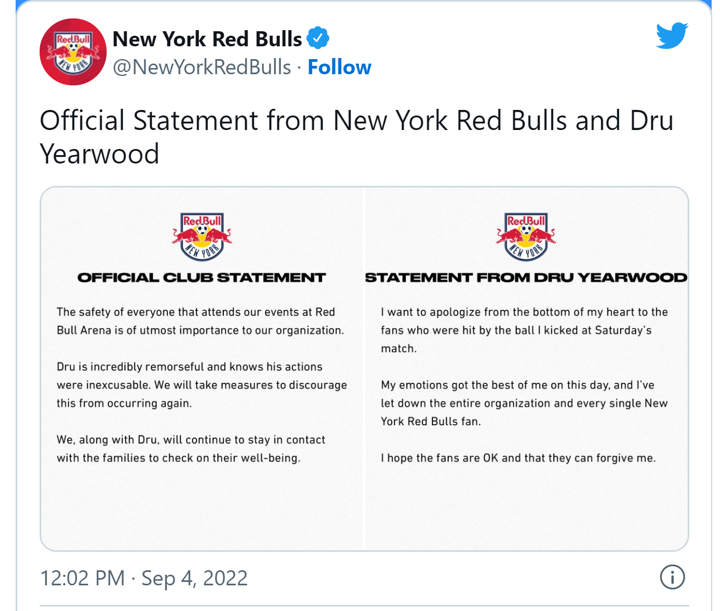Click paragraph saying Dru is incredibly remorseful
The height and width of the screenshot is (611, 720).
(x=200, y=385)
